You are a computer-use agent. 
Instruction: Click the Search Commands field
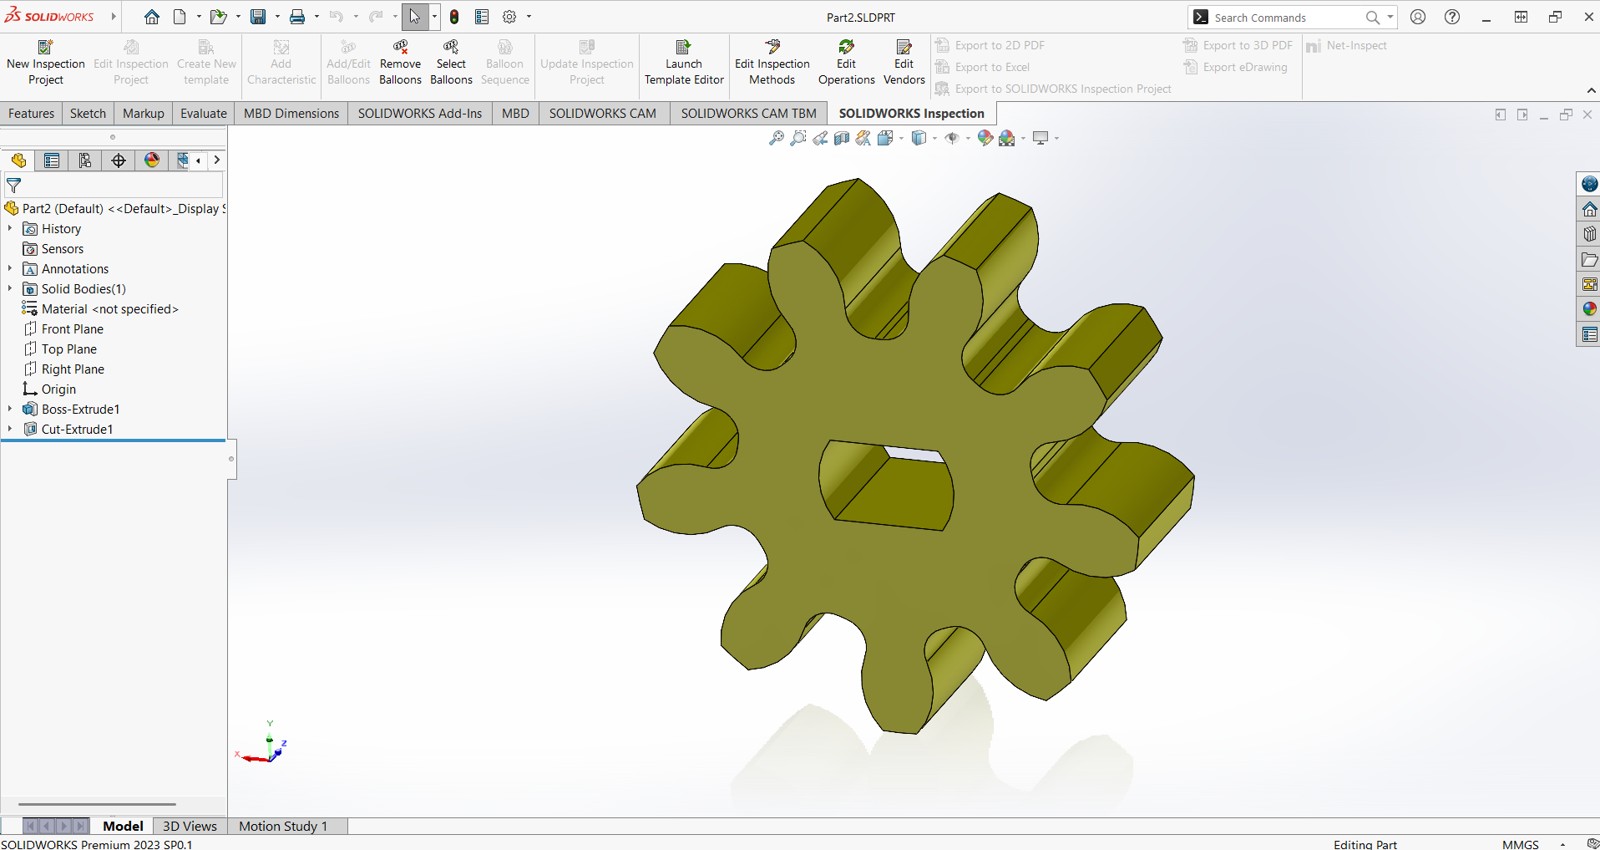click(x=1287, y=17)
